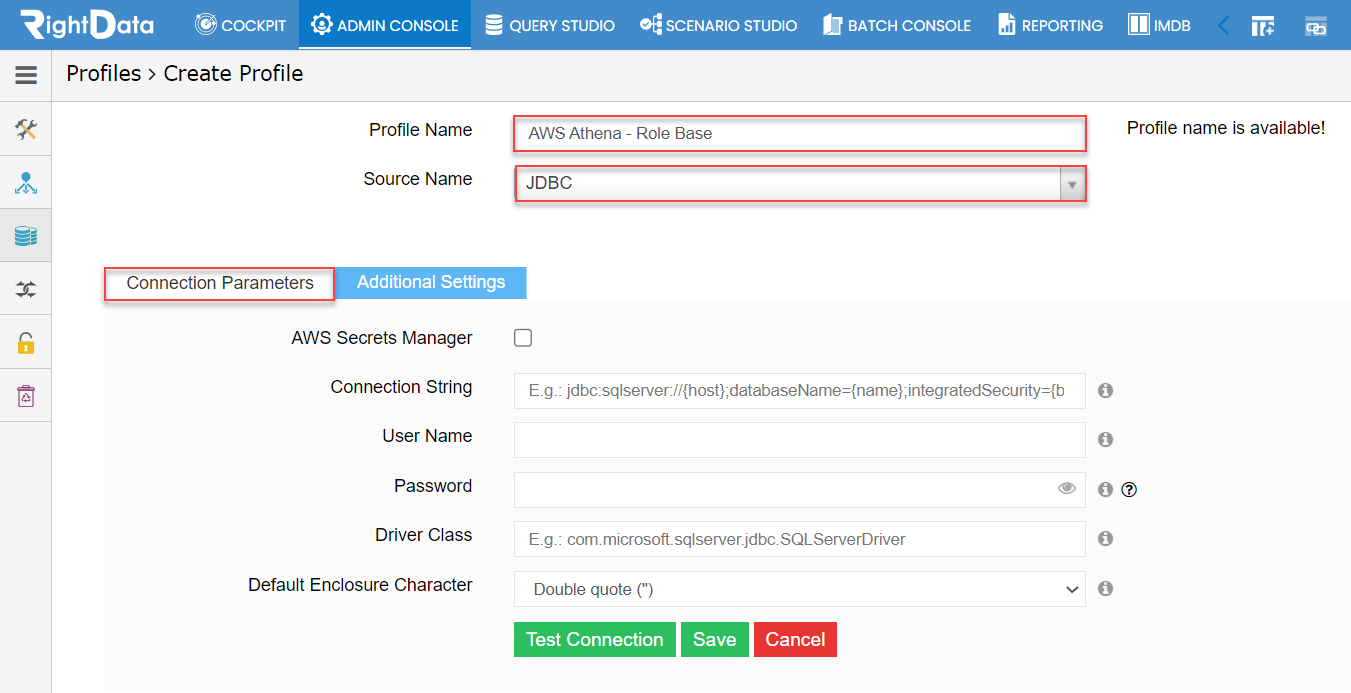Viewport: 1351px width, 693px height.
Task: Toggle password visibility eye icon
Action: tap(1067, 489)
